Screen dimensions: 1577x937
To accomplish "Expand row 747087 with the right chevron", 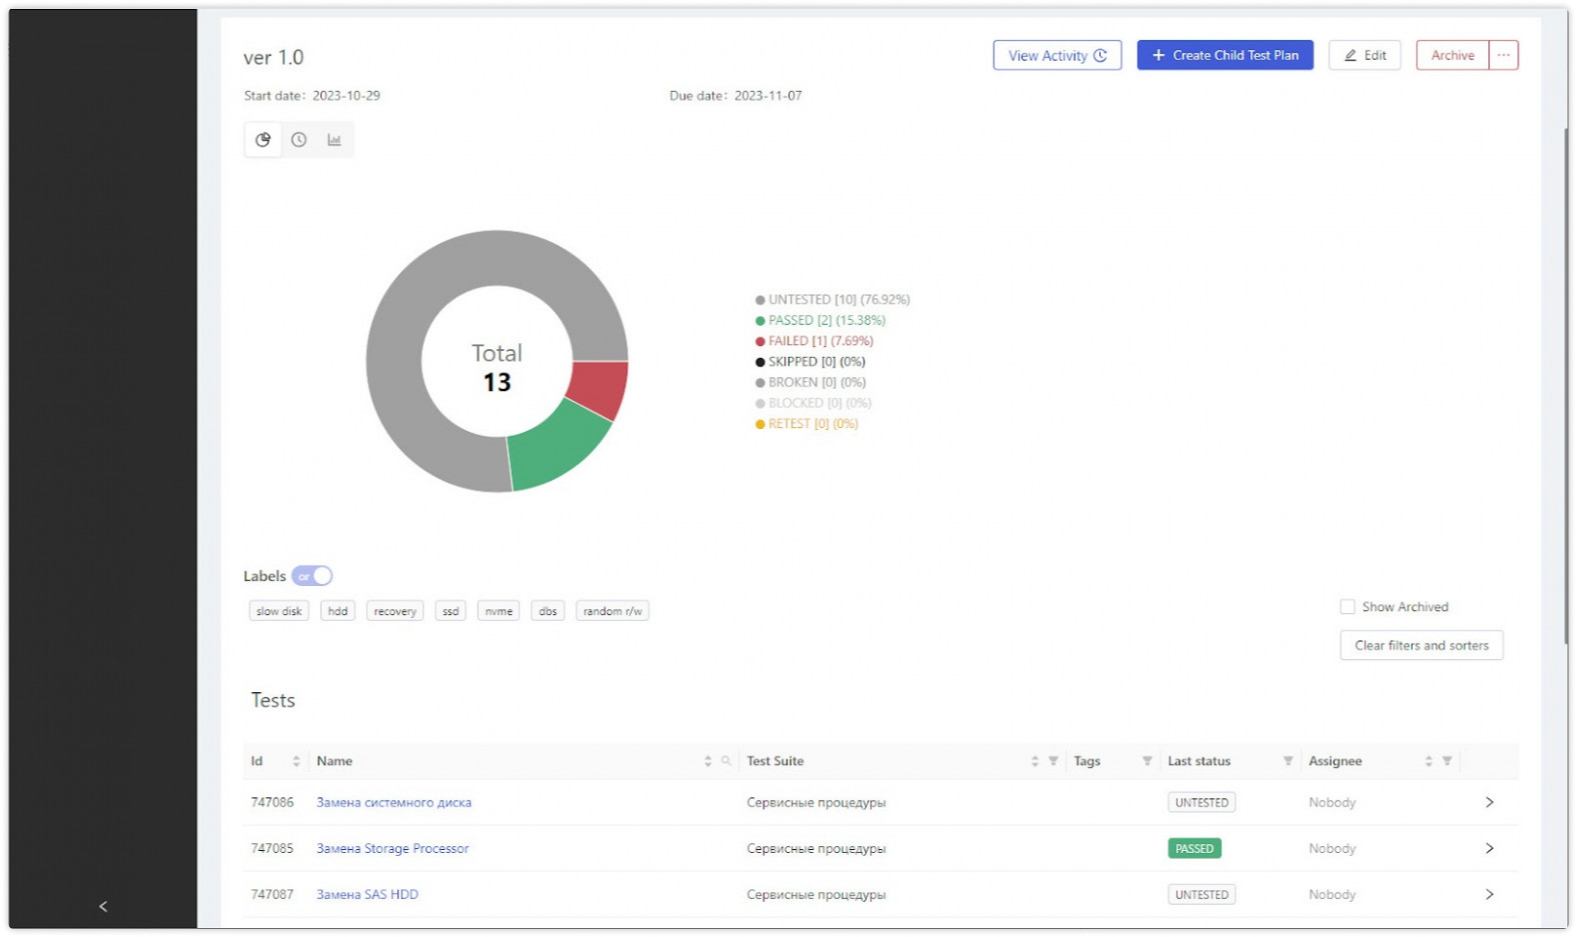I will [x=1490, y=894].
